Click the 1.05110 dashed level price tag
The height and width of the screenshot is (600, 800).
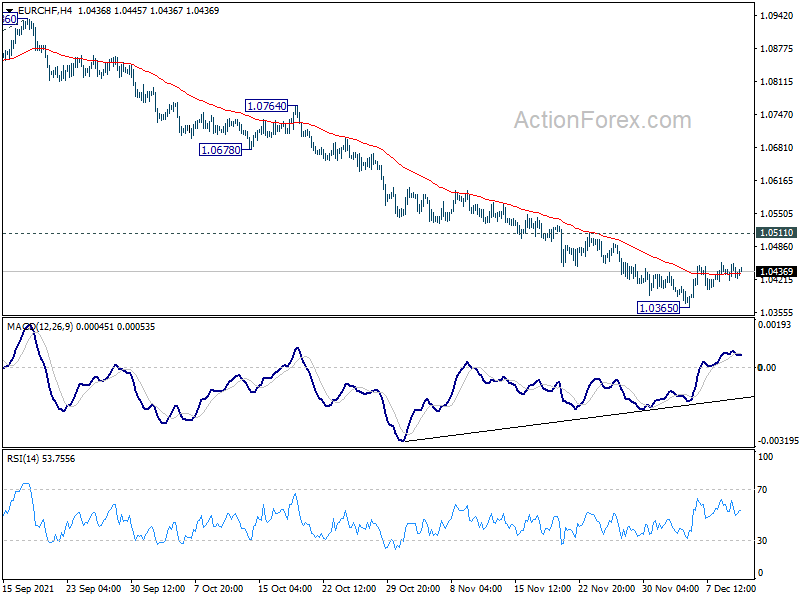click(777, 233)
